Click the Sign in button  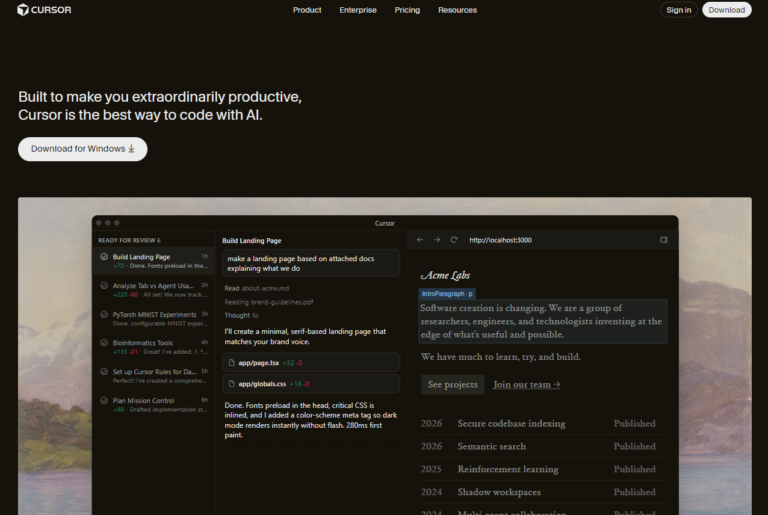[x=679, y=10]
